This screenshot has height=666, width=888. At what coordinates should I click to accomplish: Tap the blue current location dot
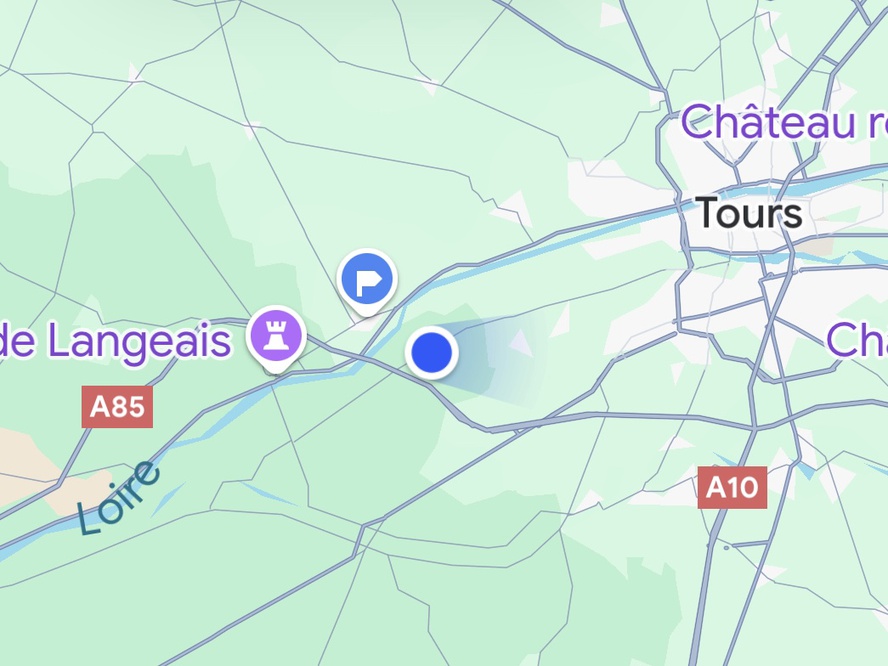(432, 352)
